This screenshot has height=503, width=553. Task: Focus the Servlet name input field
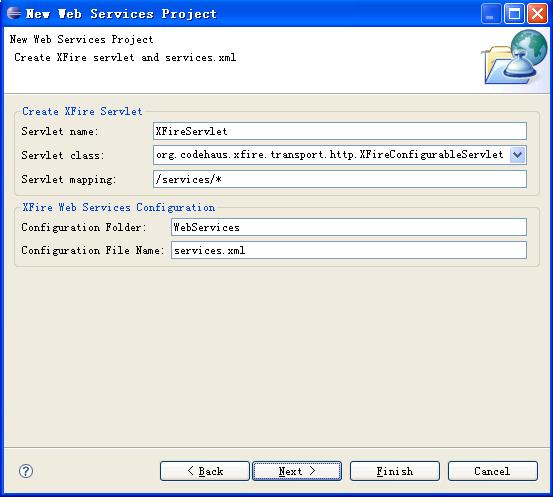click(340, 131)
